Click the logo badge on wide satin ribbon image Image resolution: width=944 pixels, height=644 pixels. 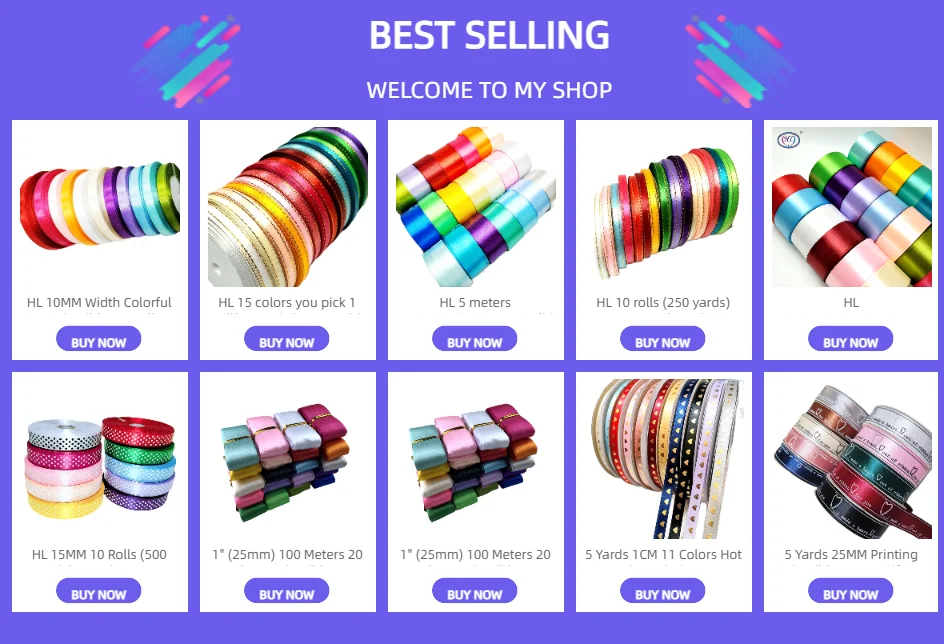click(x=789, y=140)
